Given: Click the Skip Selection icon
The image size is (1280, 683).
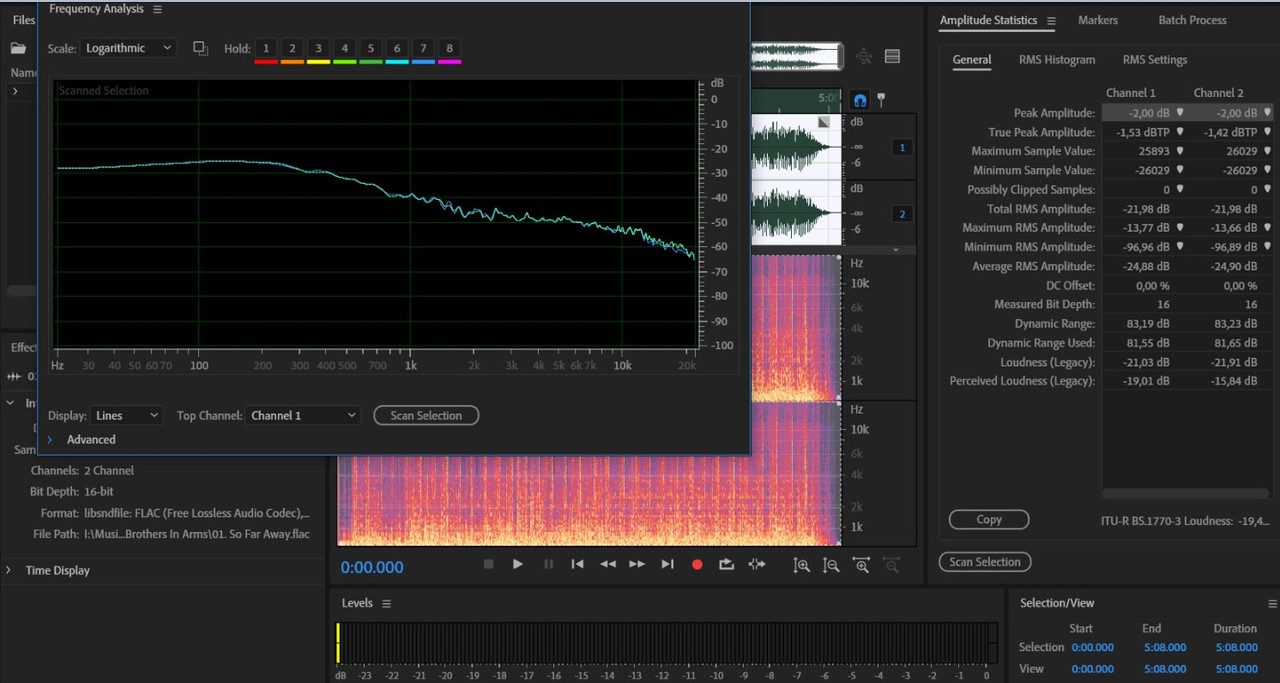Looking at the screenshot, I should tap(757, 564).
